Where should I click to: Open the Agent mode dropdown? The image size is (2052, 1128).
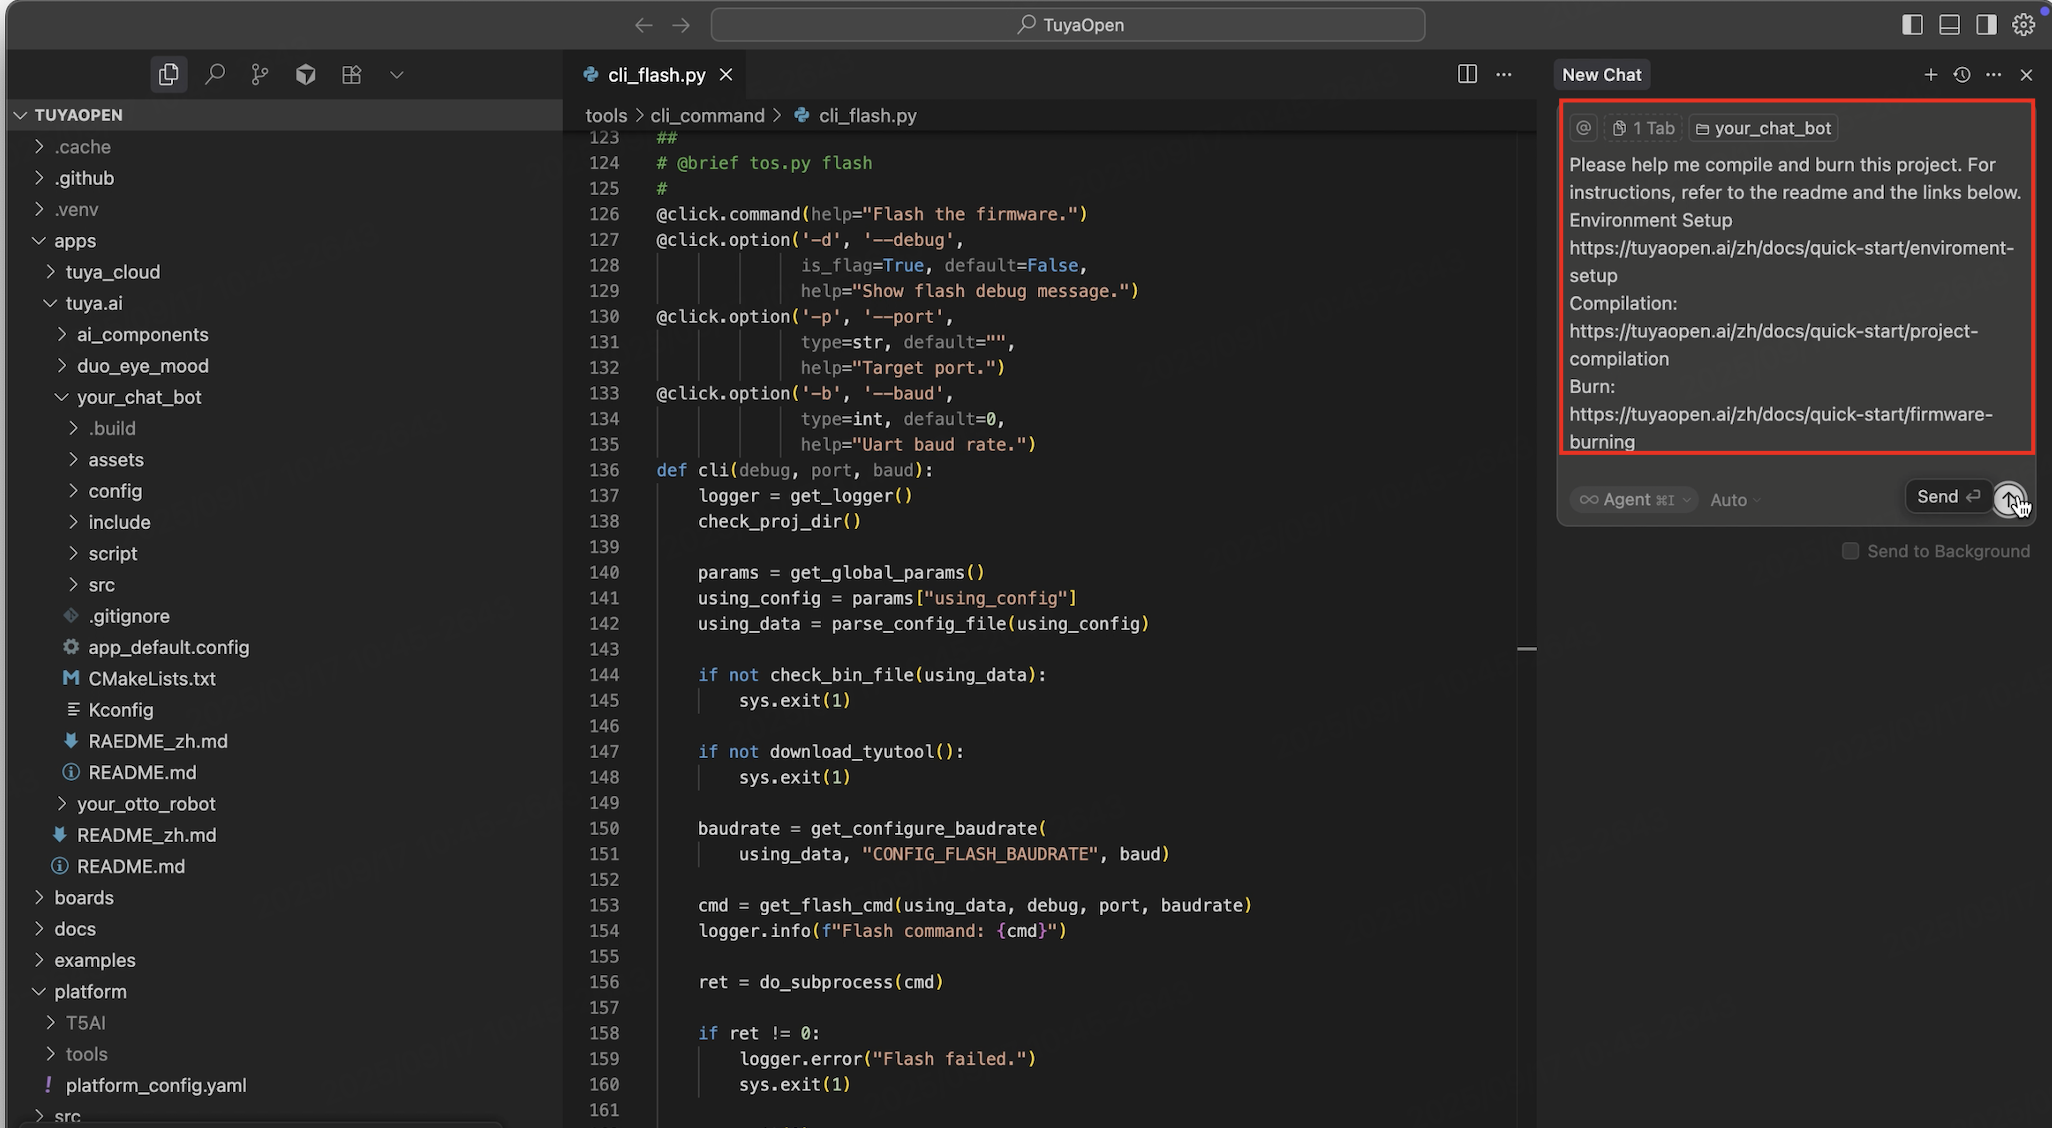tap(1633, 499)
